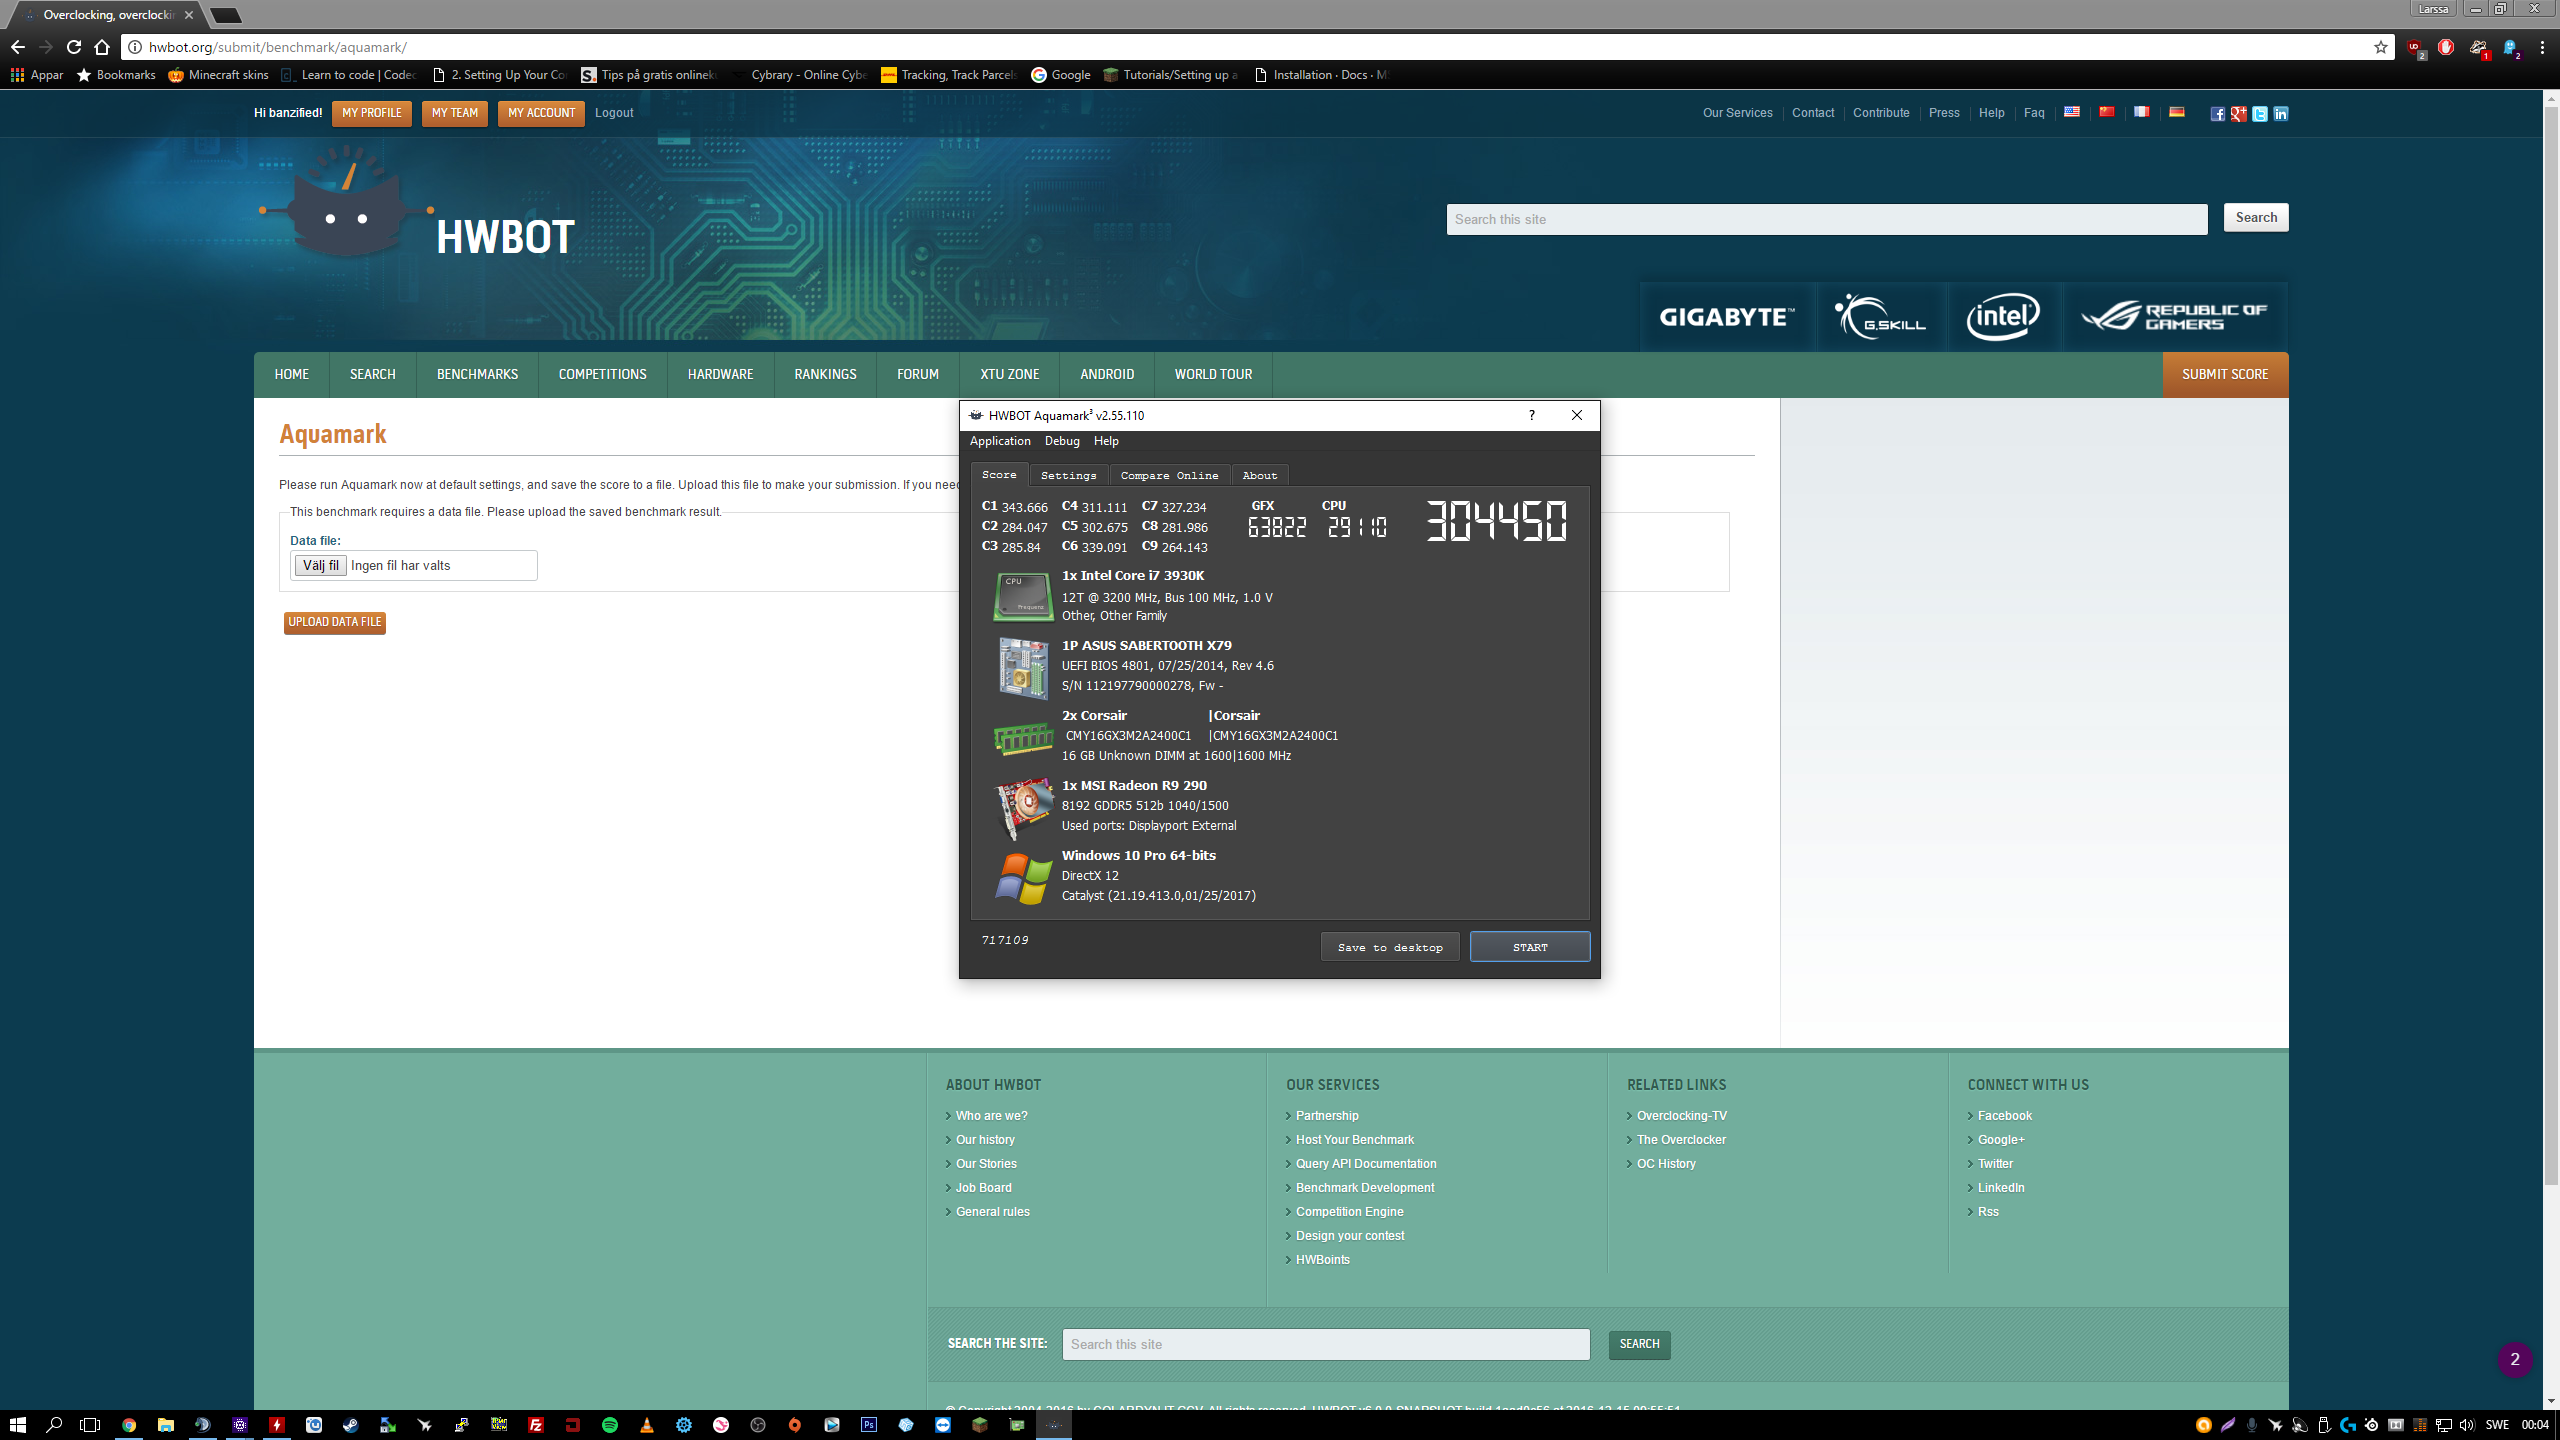Click the AdBlock stop-hand extension icon

[x=2446, y=47]
